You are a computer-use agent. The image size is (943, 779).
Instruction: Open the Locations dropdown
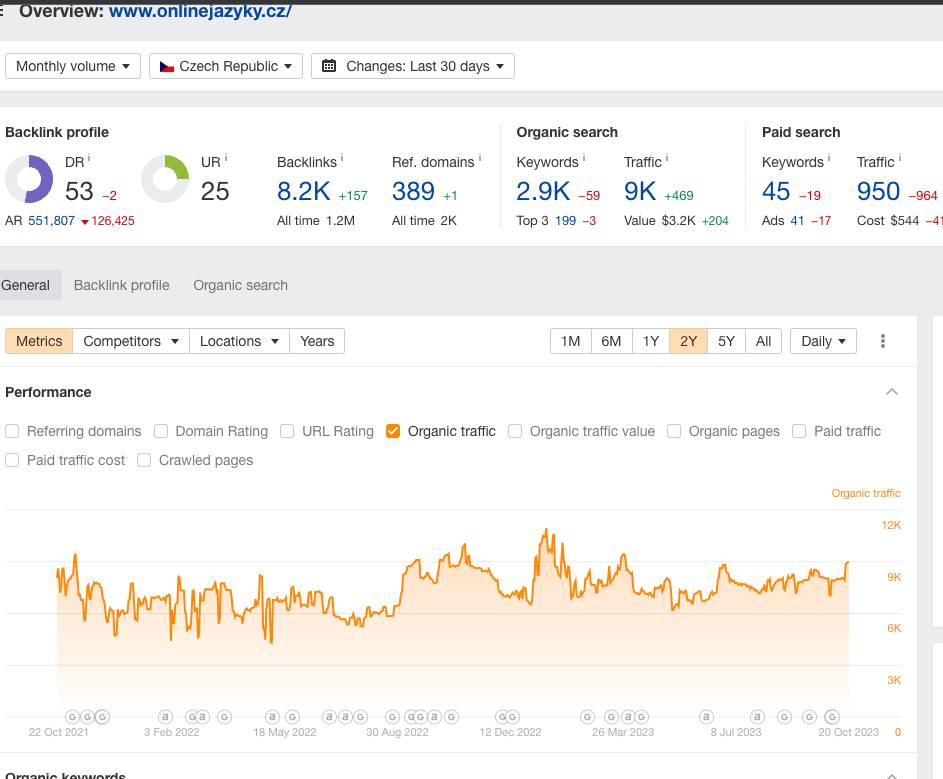coord(239,341)
